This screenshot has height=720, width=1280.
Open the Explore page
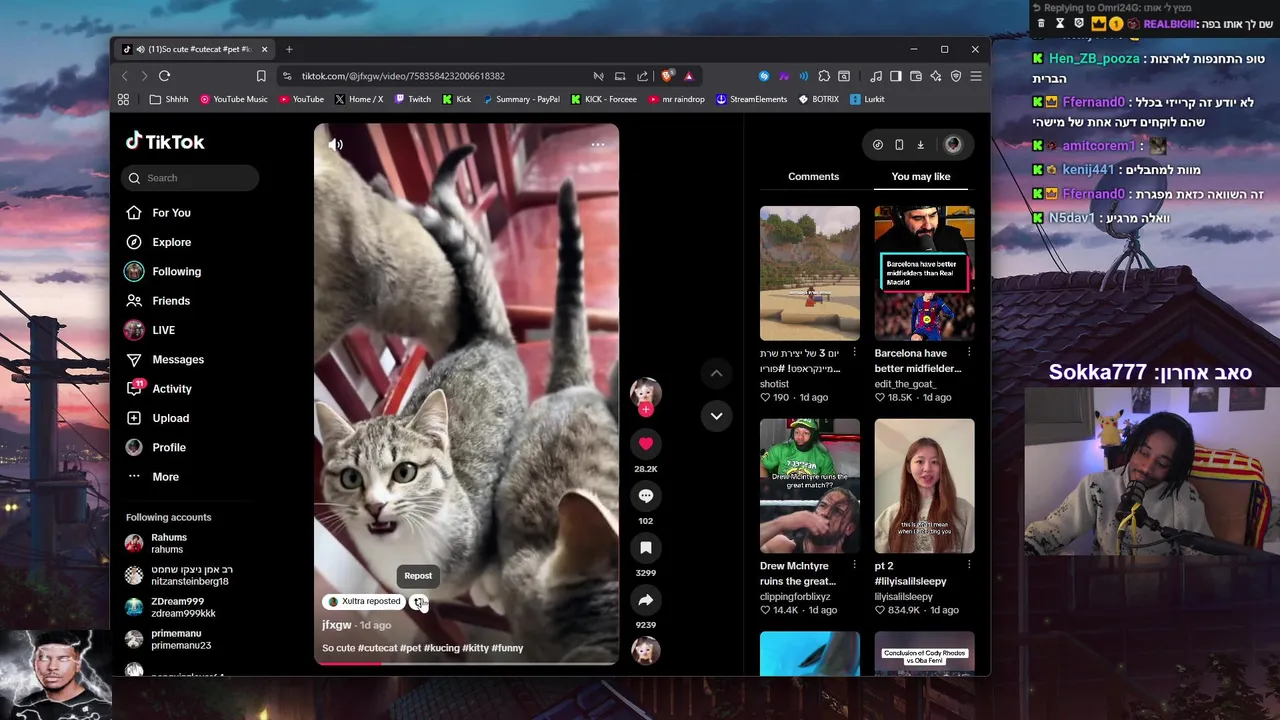pos(171,242)
